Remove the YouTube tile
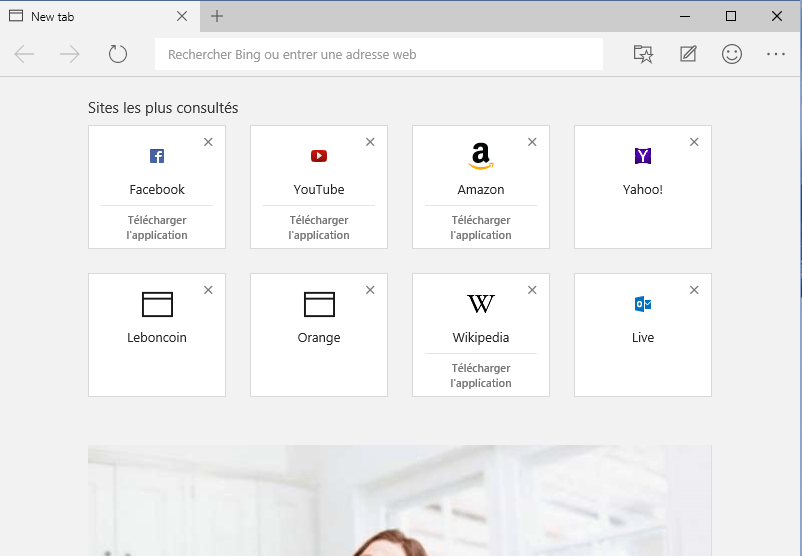The height and width of the screenshot is (556, 802). (x=370, y=142)
